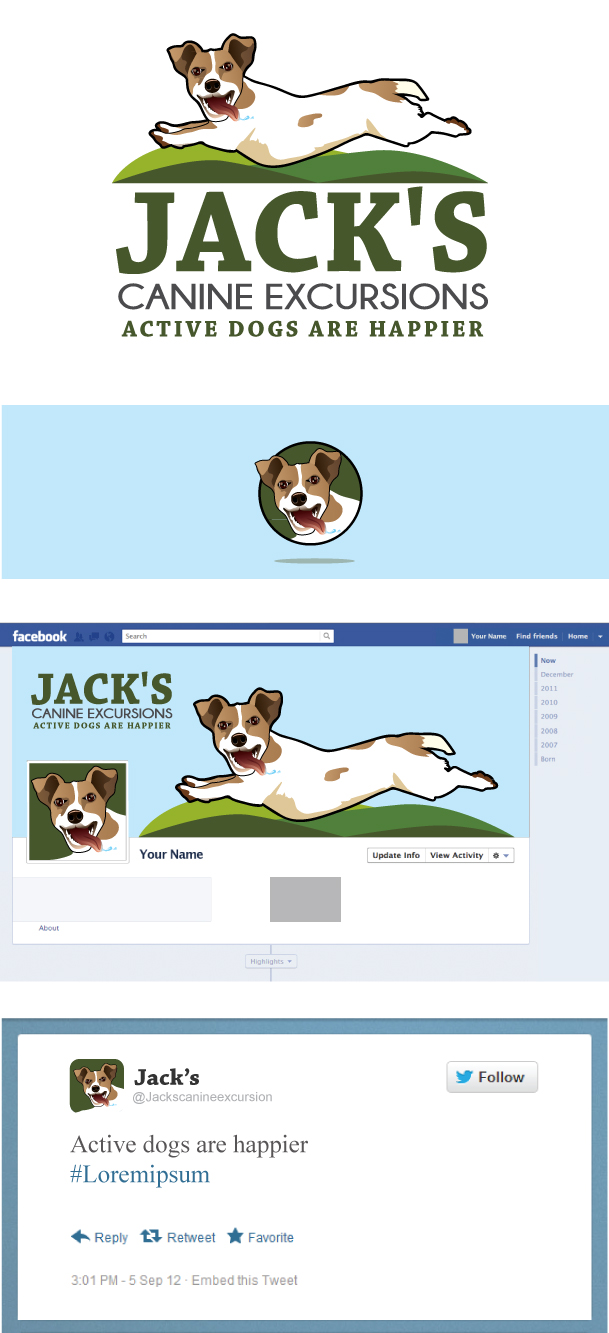Screen dimensions: 609x1333
Task: Select Now on the timeline
Action: coord(548,661)
